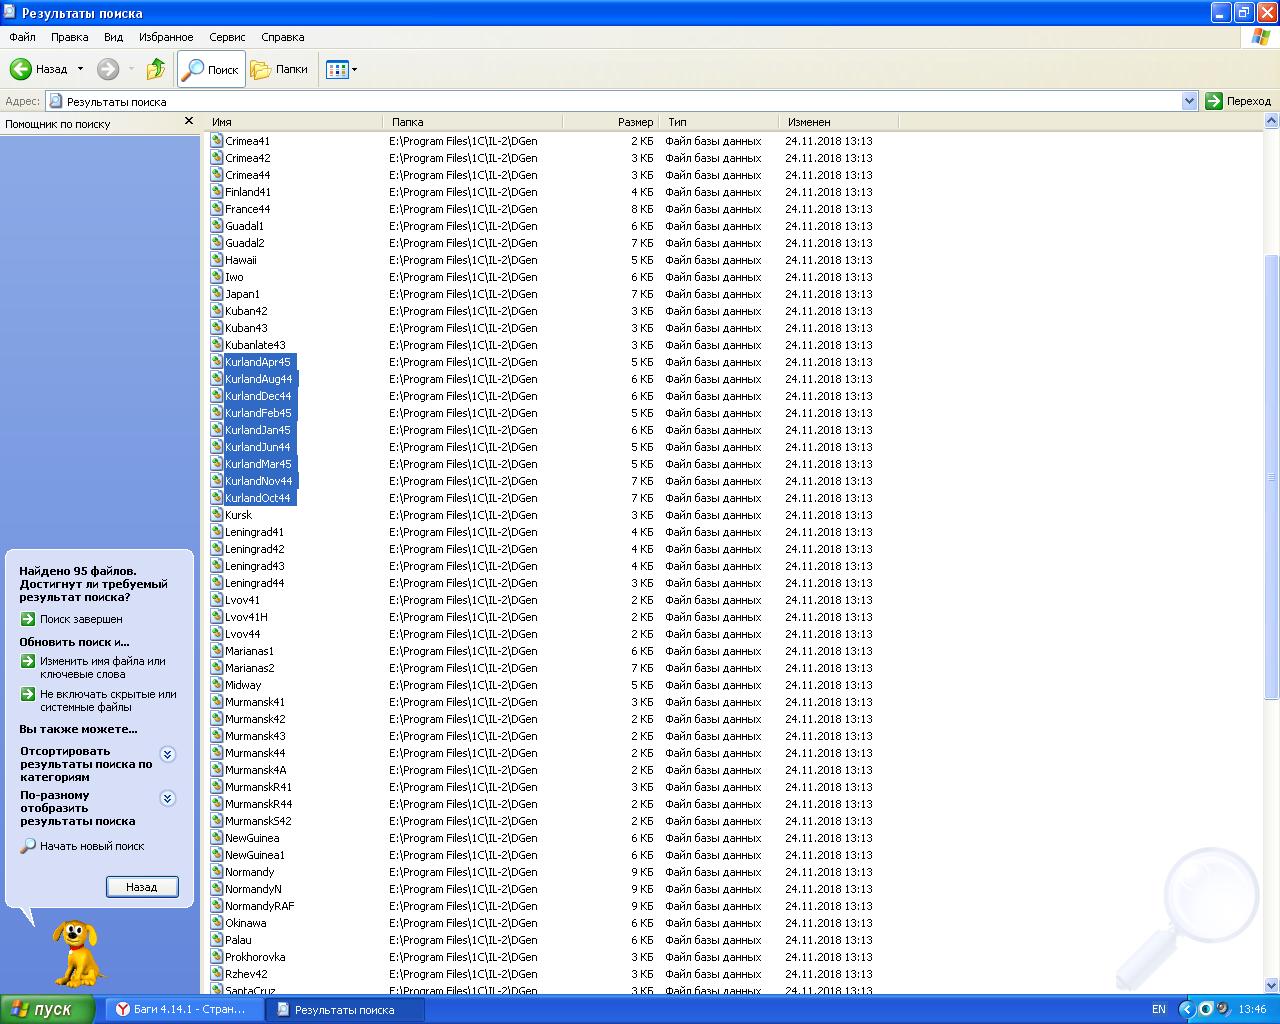
Task: Select the Japan1 file icon
Action: 216,294
